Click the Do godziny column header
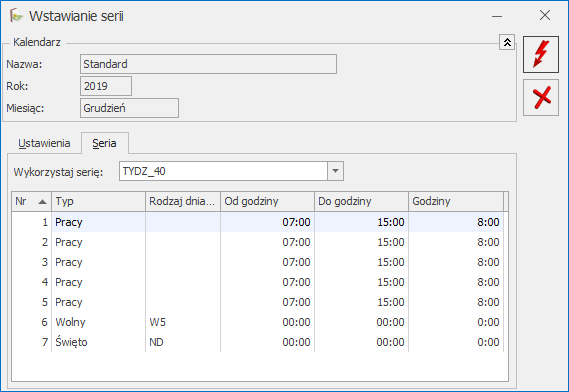The width and height of the screenshot is (569, 392). click(x=361, y=201)
